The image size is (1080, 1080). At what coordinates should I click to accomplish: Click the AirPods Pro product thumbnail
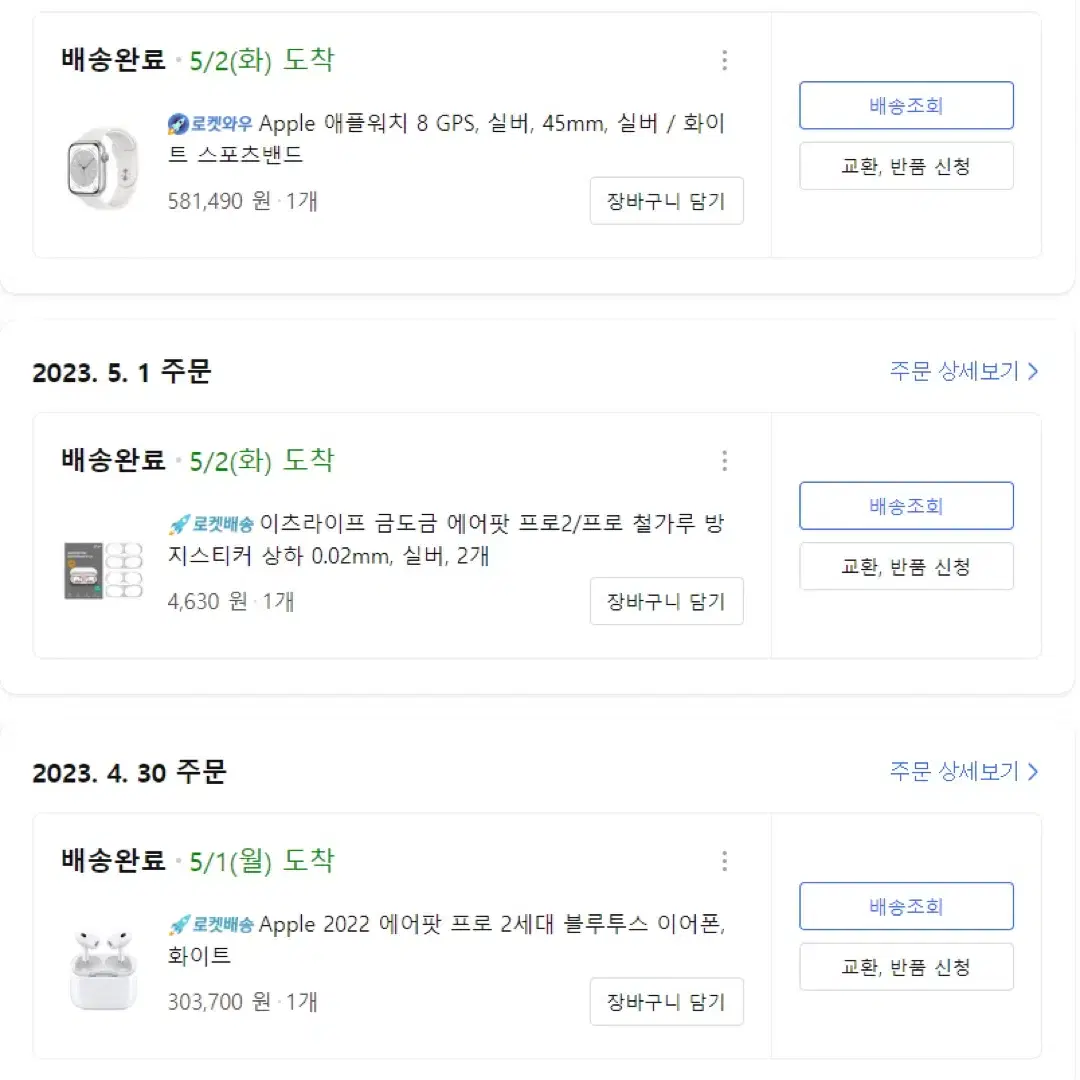click(103, 970)
